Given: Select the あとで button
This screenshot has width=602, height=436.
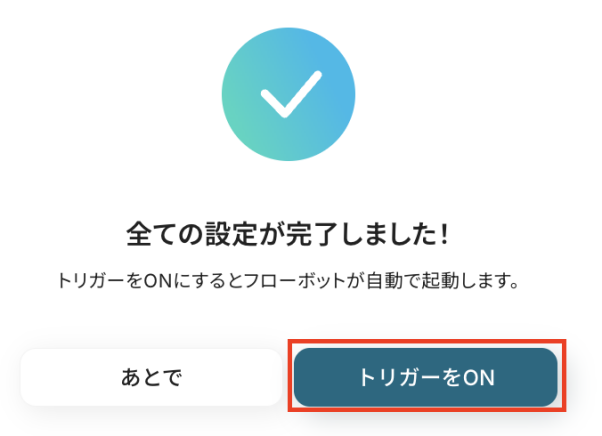Looking at the screenshot, I should (x=151, y=377).
